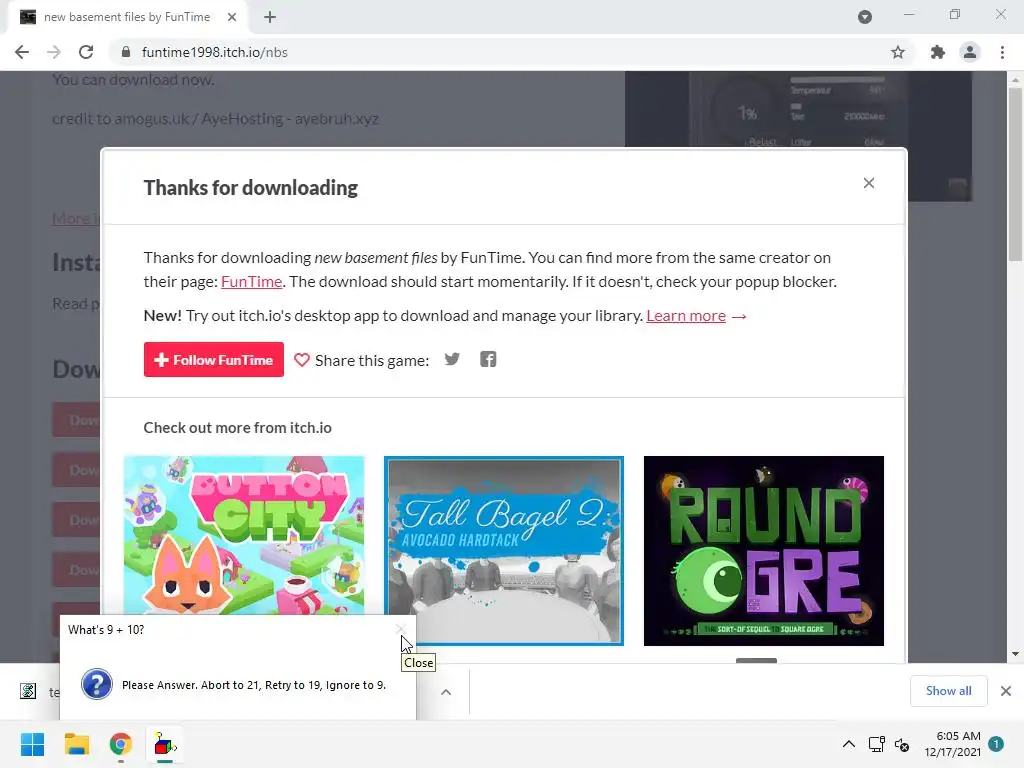The image size is (1024, 768).
Task: Open the Round Ogre game thumbnail
Action: click(763, 551)
